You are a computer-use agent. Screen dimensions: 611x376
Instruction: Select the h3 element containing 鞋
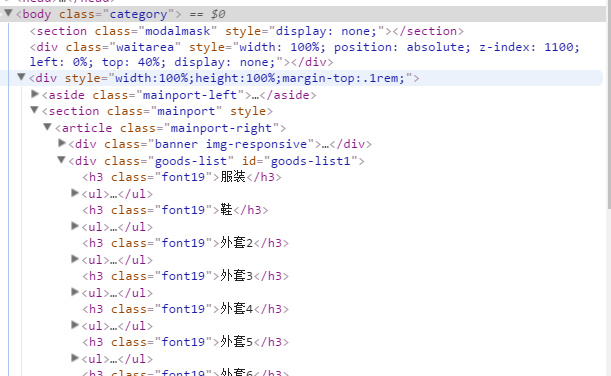click(175, 210)
